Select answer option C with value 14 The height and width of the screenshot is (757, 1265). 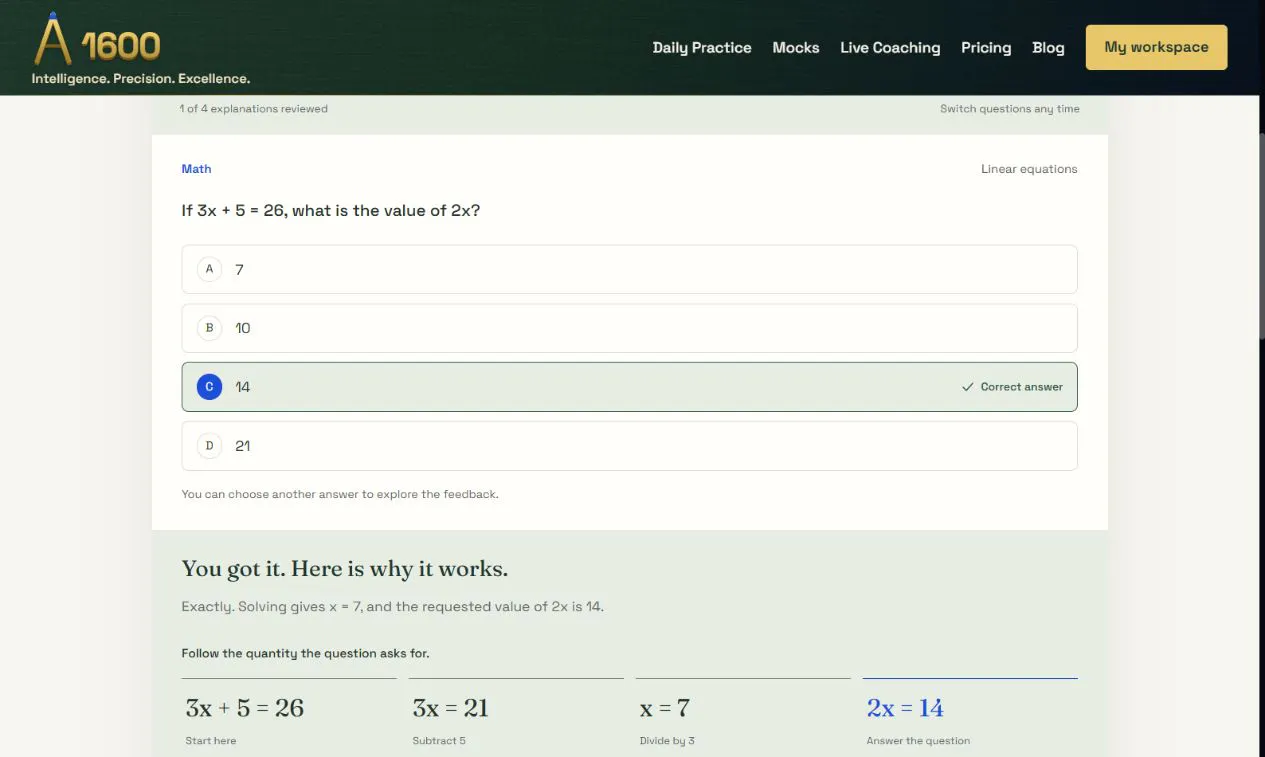pyautogui.click(x=629, y=387)
